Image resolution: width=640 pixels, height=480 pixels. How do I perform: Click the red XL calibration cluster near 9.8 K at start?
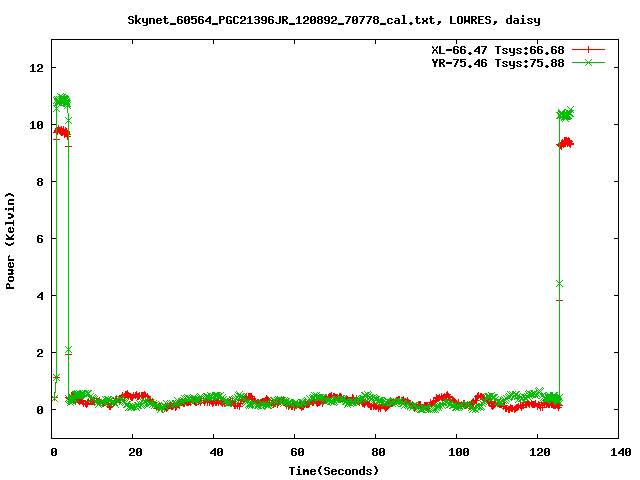[62, 132]
